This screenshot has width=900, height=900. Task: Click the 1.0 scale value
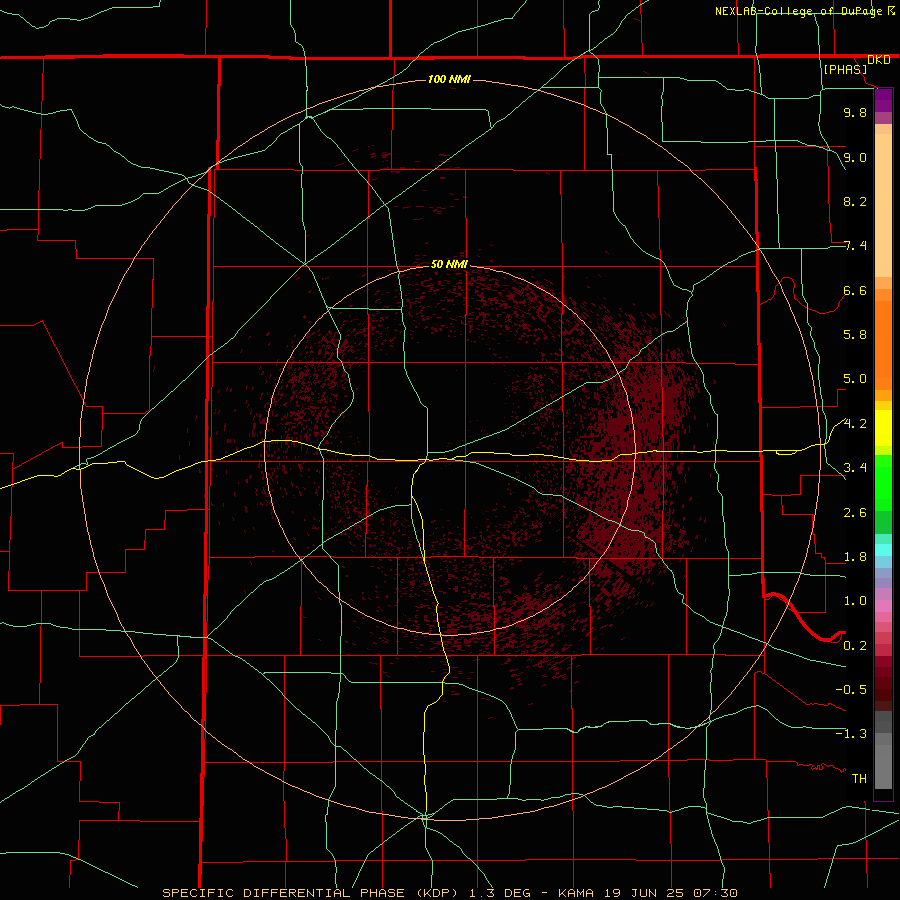pos(855,601)
